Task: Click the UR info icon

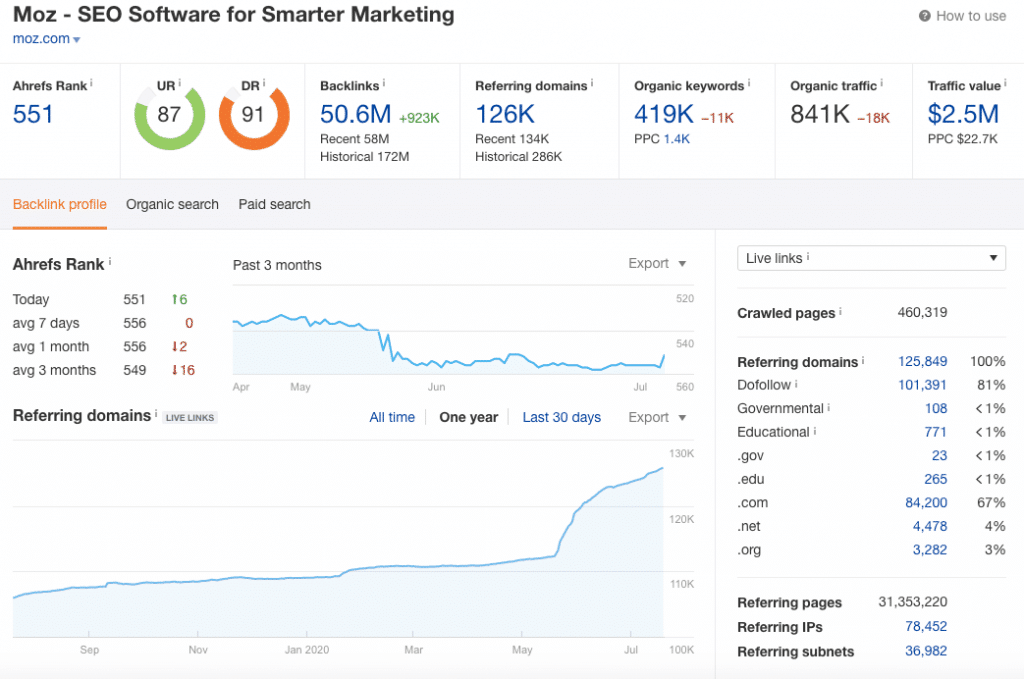Action: click(180, 83)
